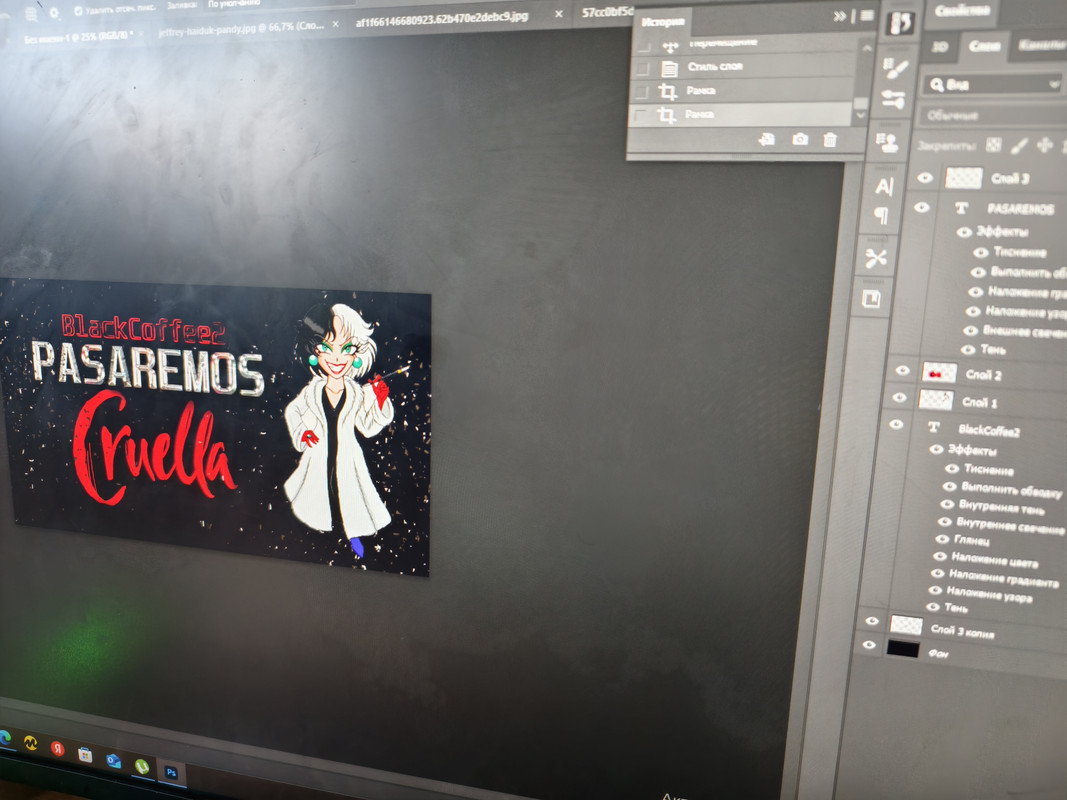The height and width of the screenshot is (800, 1067).
Task: Click the Слой 2 layer thumbnail
Action: click(x=939, y=373)
